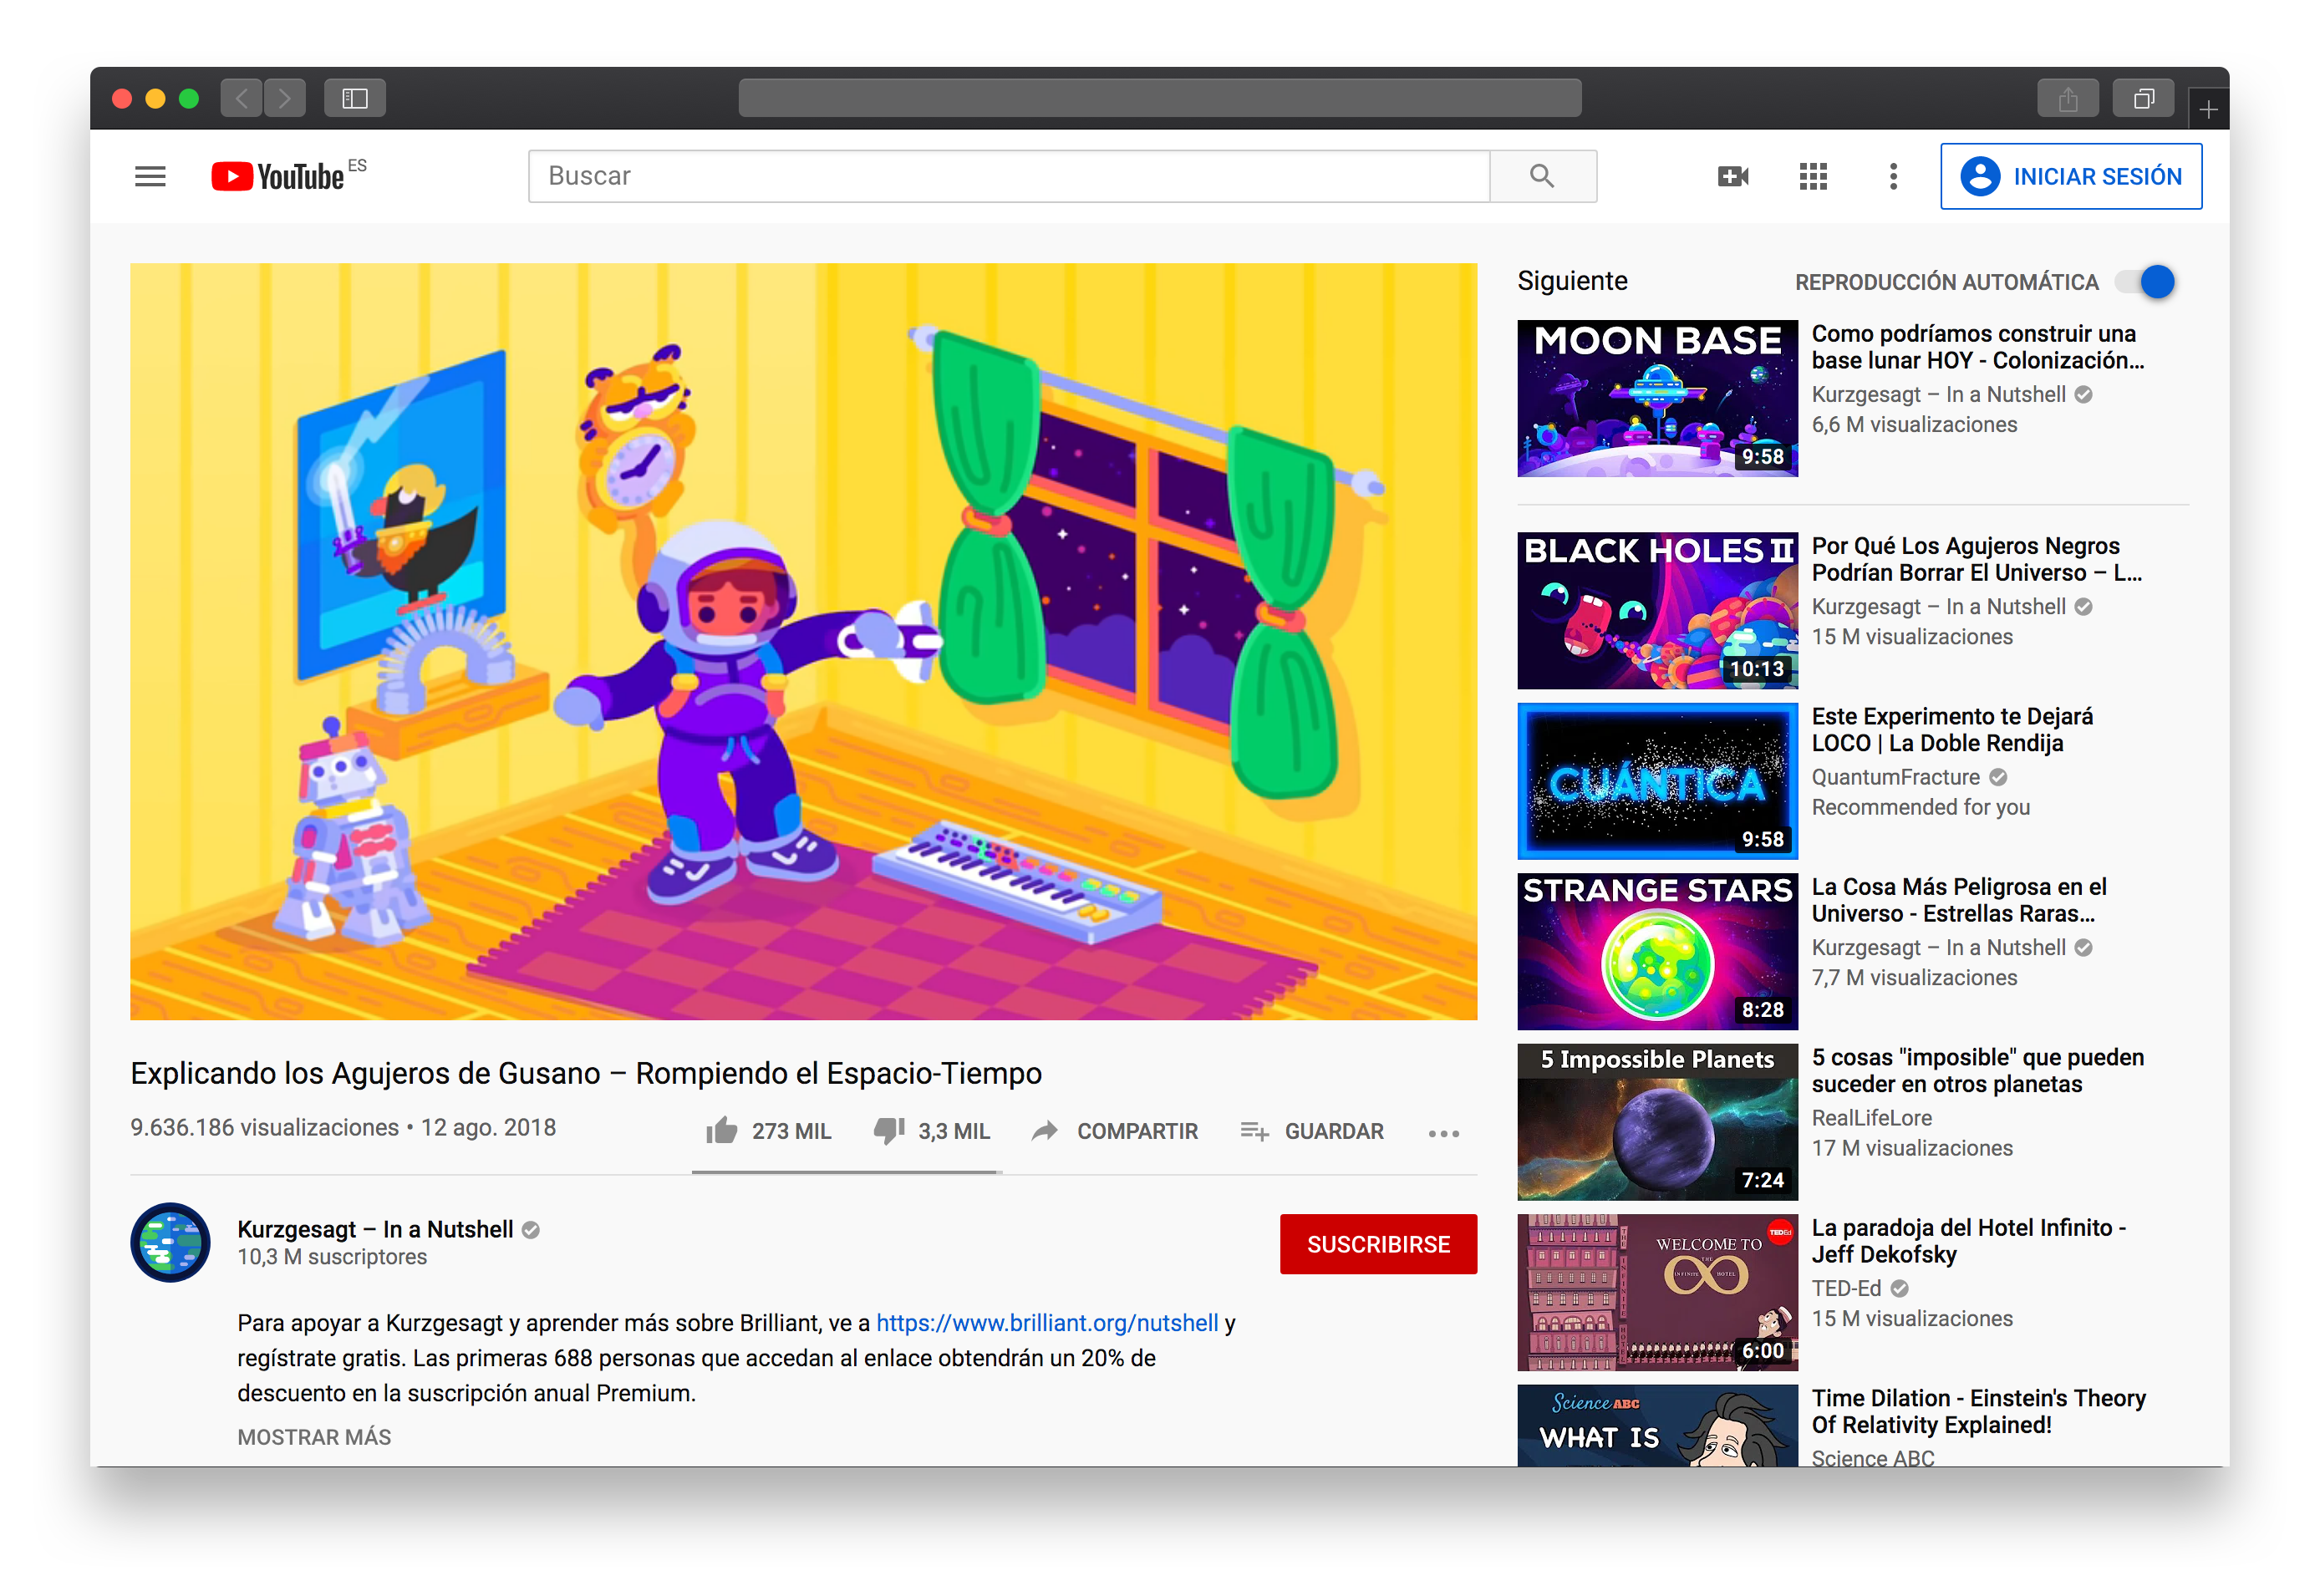The image size is (2320, 1596).
Task: Open Kurzgesagt – In a Nutshell channel name
Action: pos(375,1229)
